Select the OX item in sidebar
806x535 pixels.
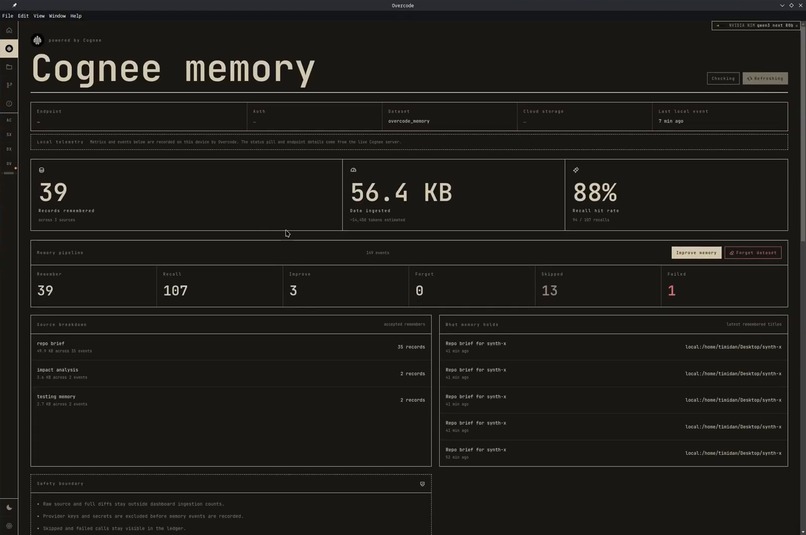click(x=9, y=149)
